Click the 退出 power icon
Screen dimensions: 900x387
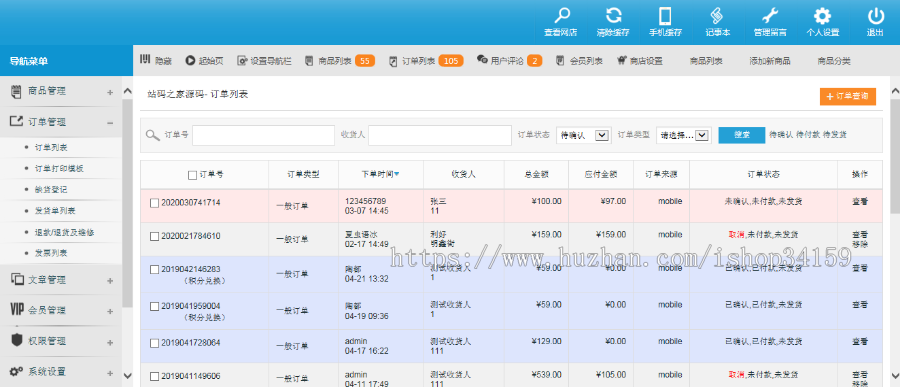[x=875, y=16]
